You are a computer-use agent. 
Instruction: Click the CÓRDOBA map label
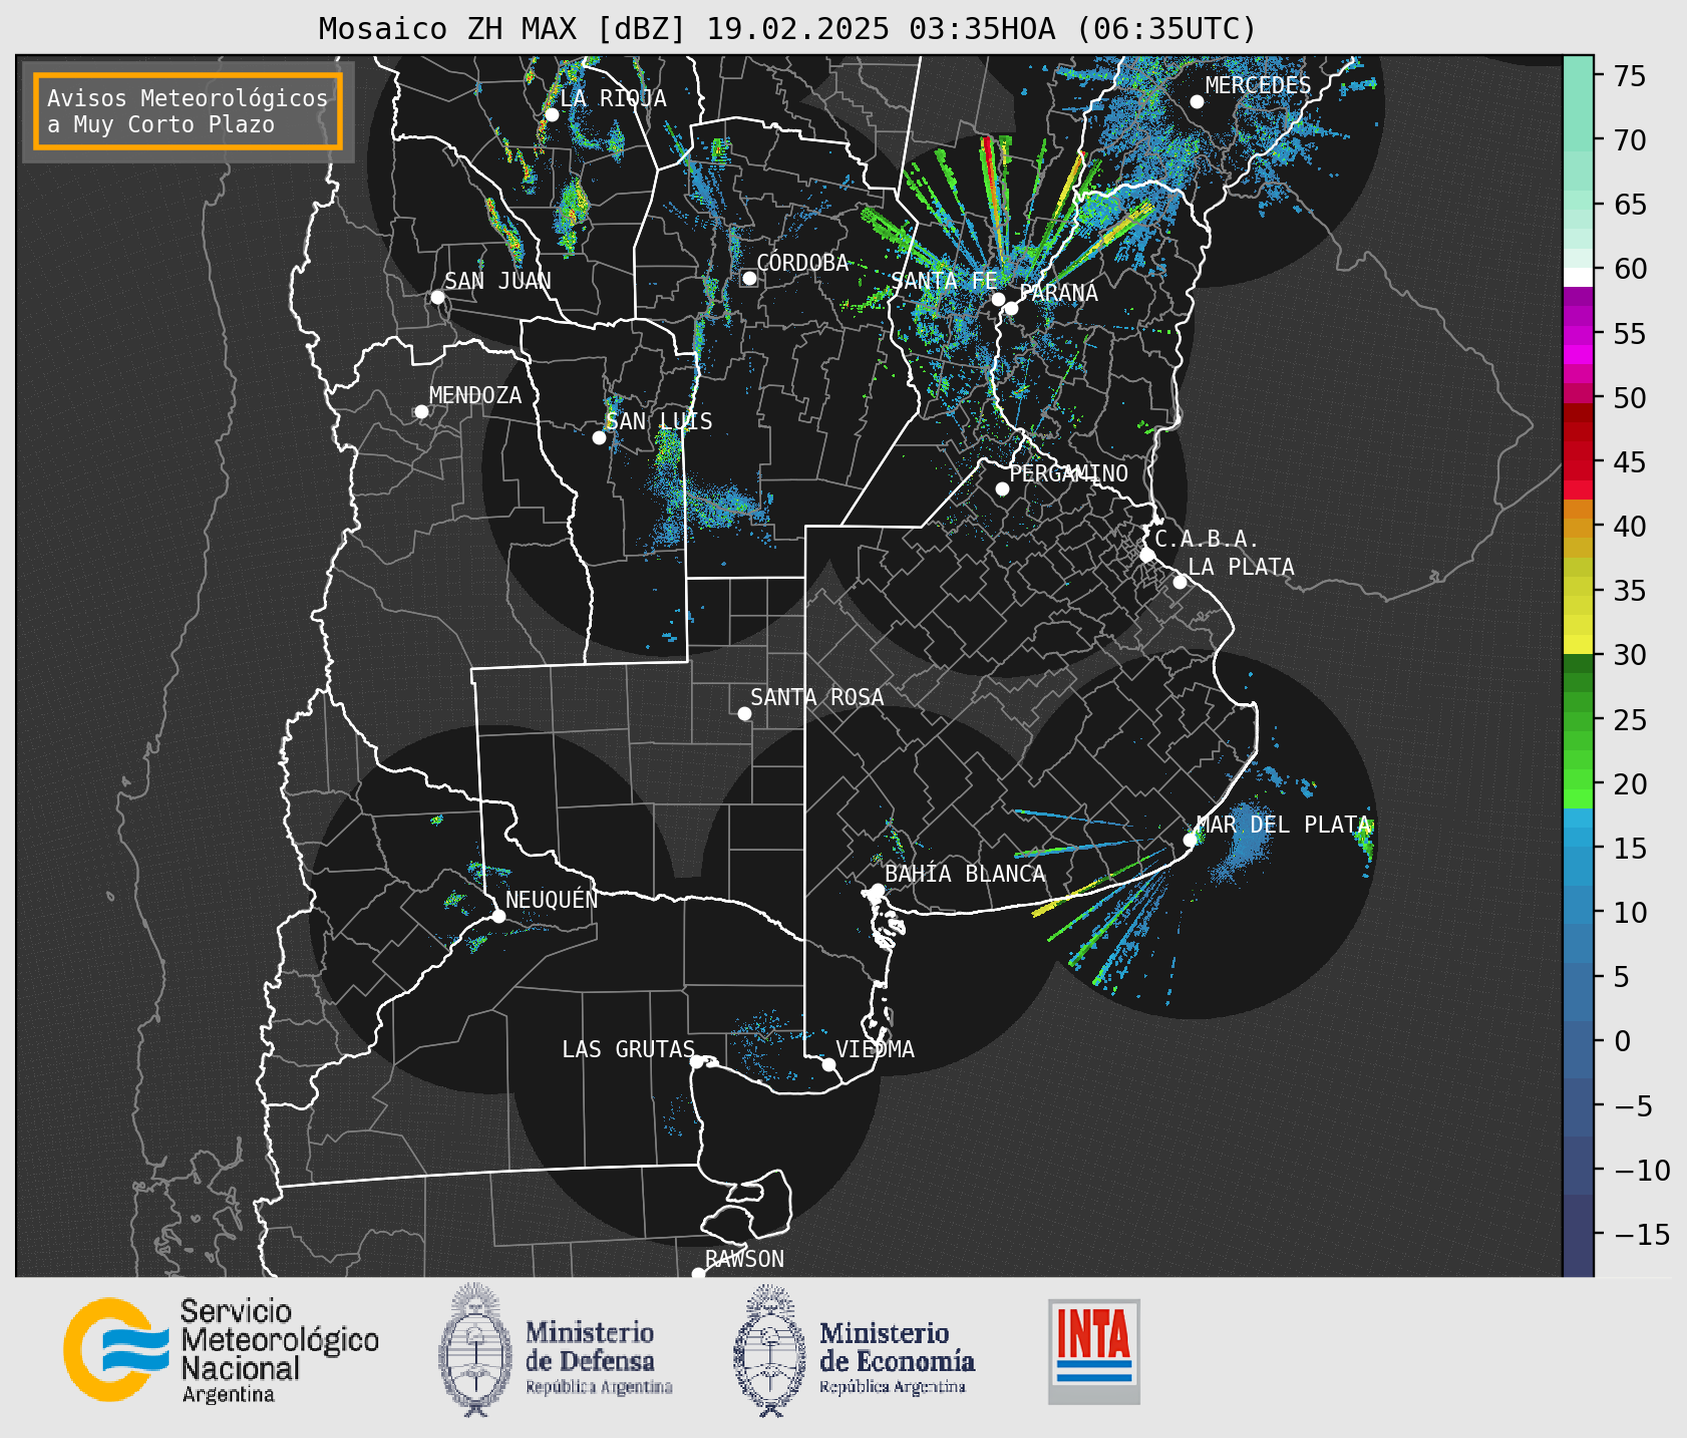click(803, 263)
